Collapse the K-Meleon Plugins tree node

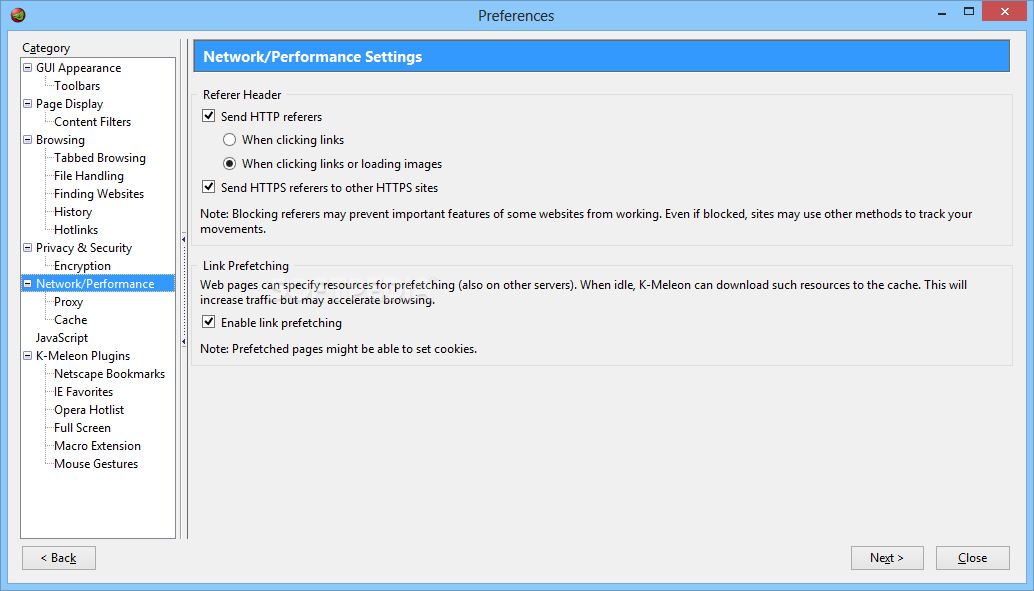click(28, 356)
